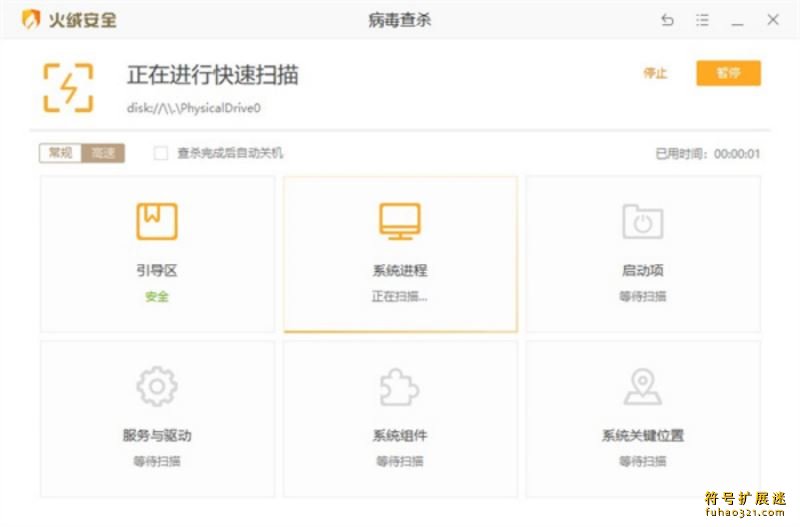Click 等待扫描 under 系统关键位置
Screen dimensions: 800x527
pyautogui.click(x=643, y=462)
